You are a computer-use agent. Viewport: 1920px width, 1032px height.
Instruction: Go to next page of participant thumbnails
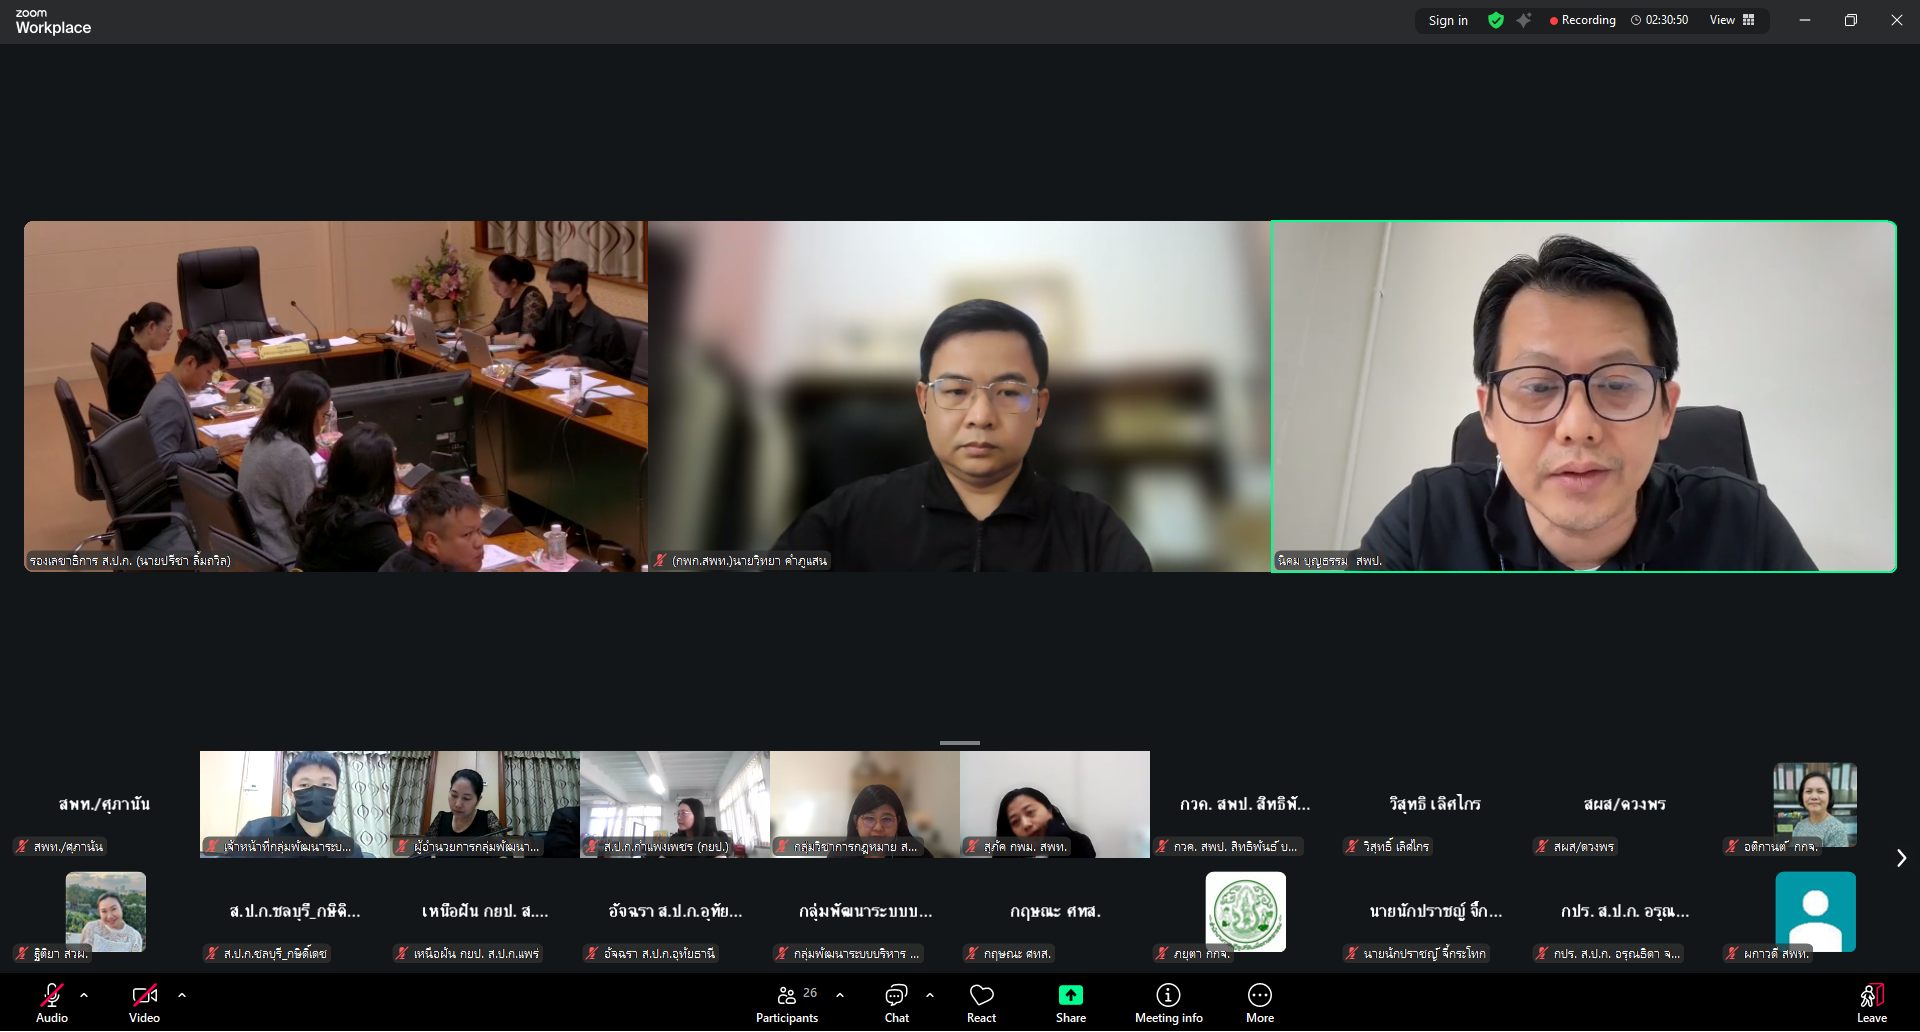[x=1901, y=858]
